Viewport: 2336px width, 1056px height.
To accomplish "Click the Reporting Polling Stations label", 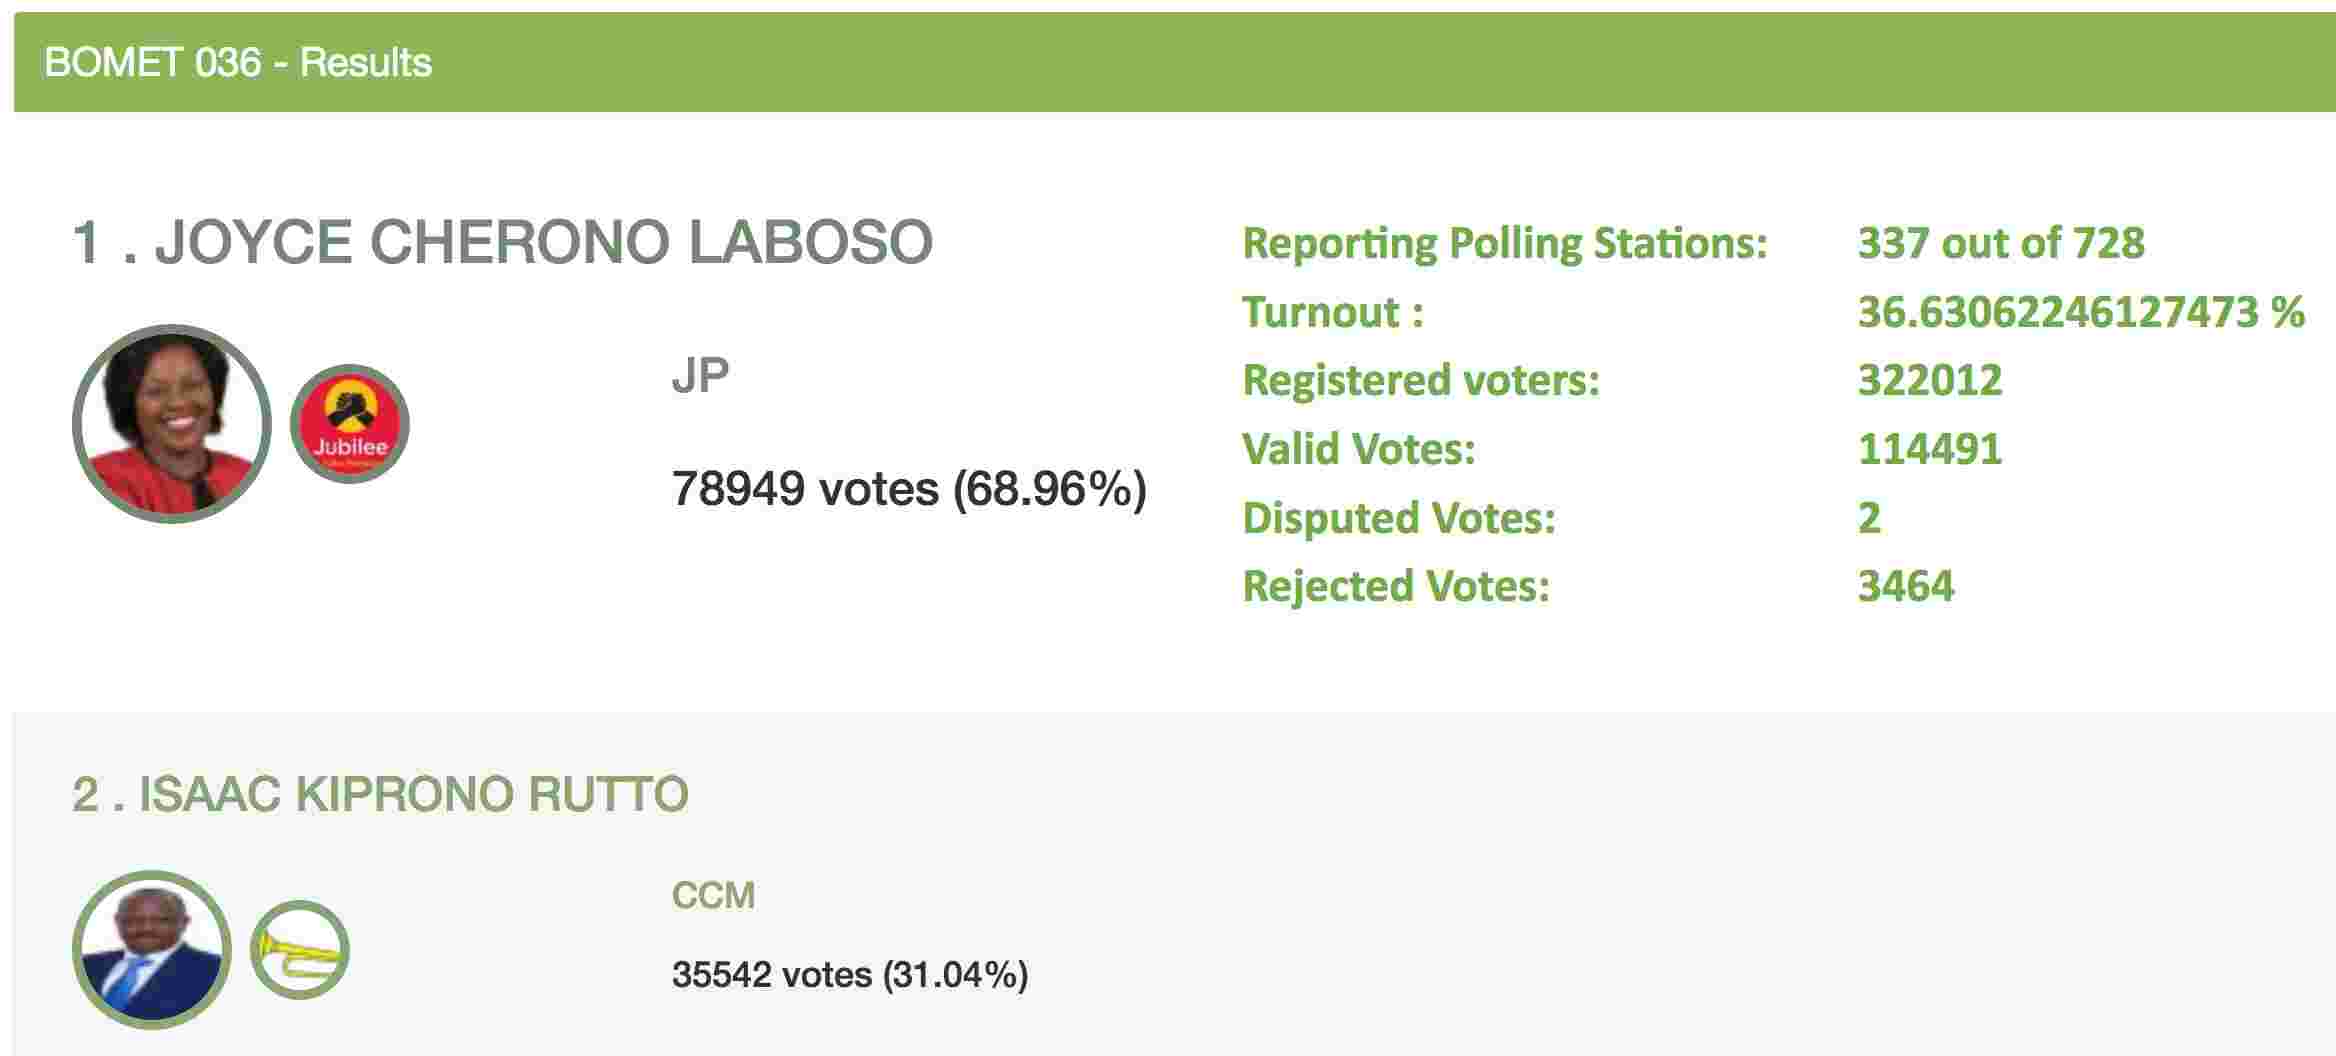I will tap(1504, 243).
